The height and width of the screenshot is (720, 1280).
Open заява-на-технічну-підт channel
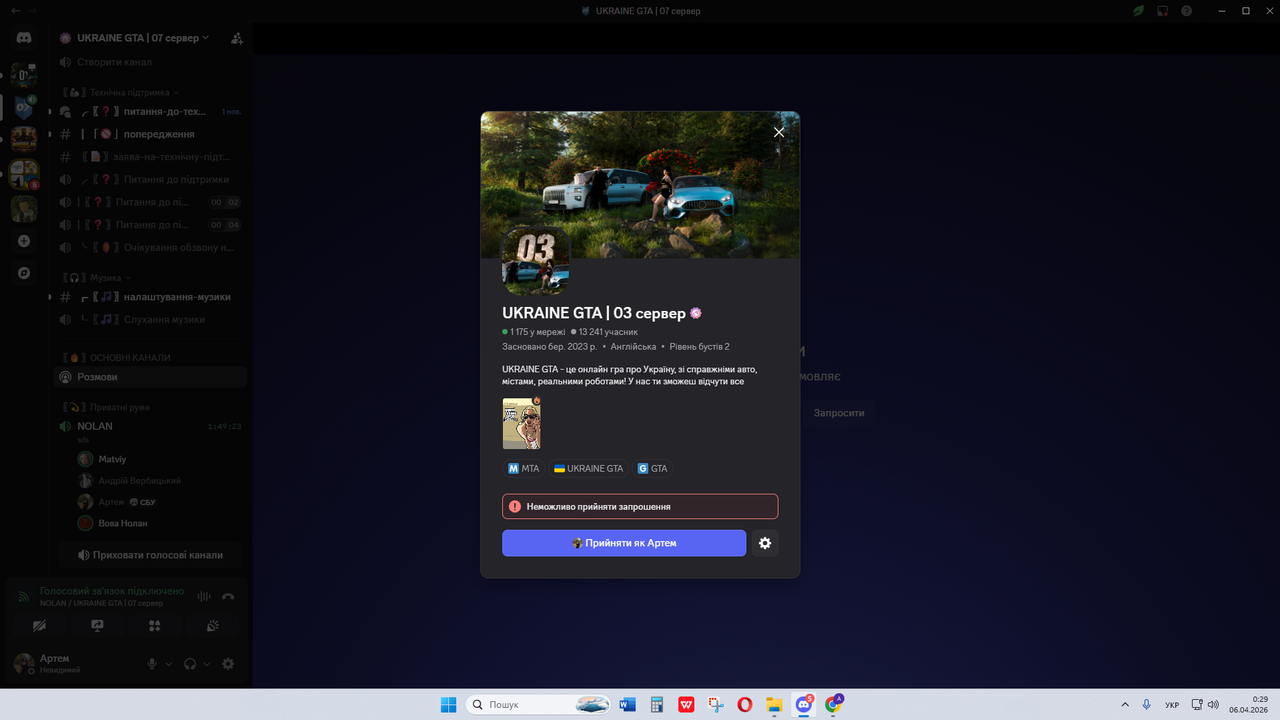(150, 157)
